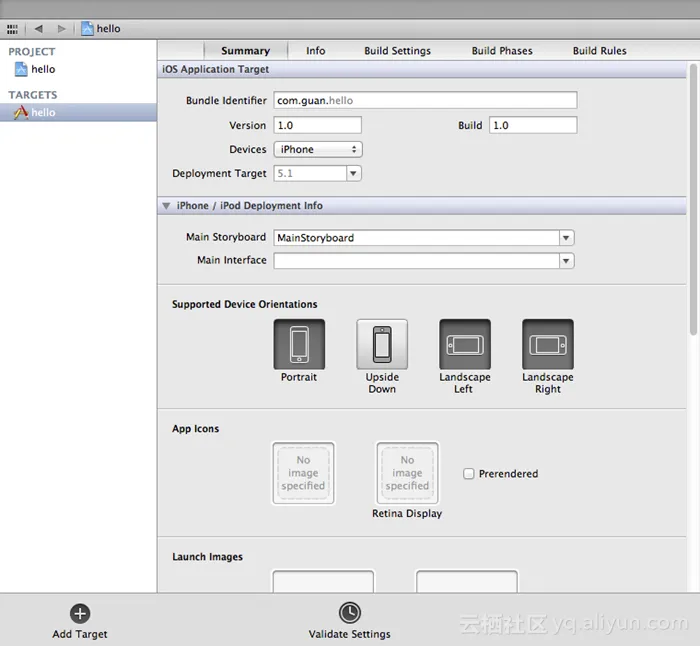Click the first Launch Images well
Screen dimensions: 700x646
(323, 581)
